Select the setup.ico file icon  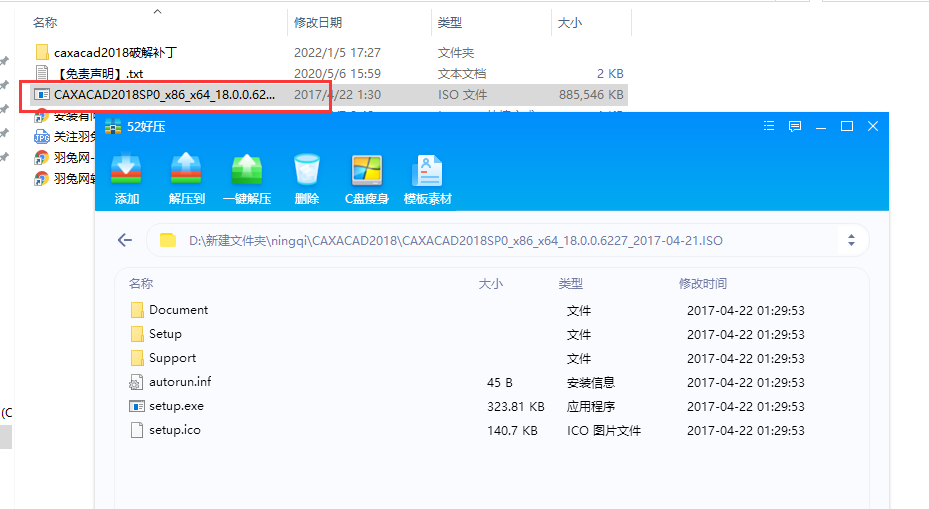tap(137, 430)
